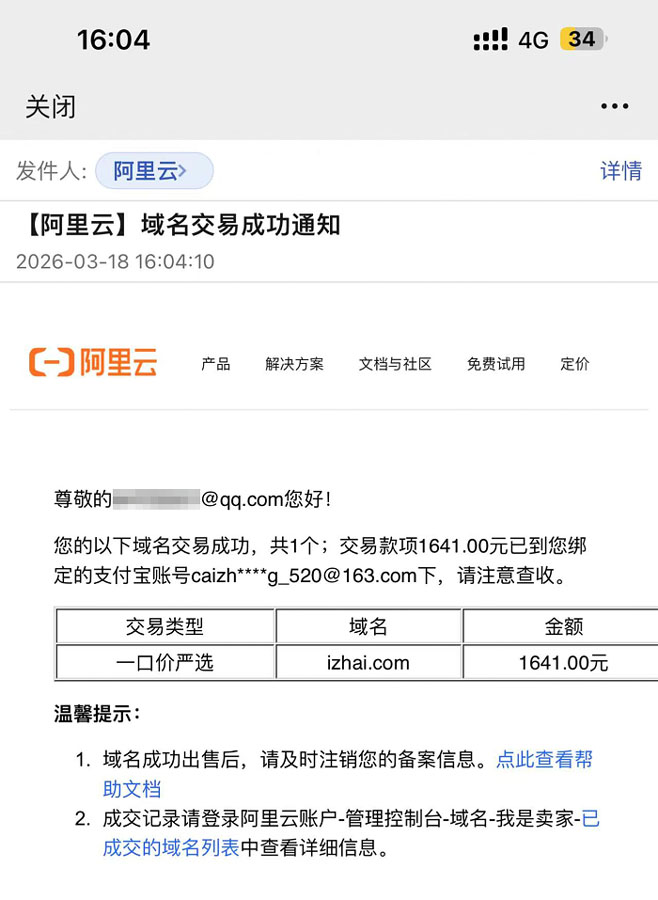658x900 pixels.
Task: Tap the 发件人 label
Action: point(51,171)
